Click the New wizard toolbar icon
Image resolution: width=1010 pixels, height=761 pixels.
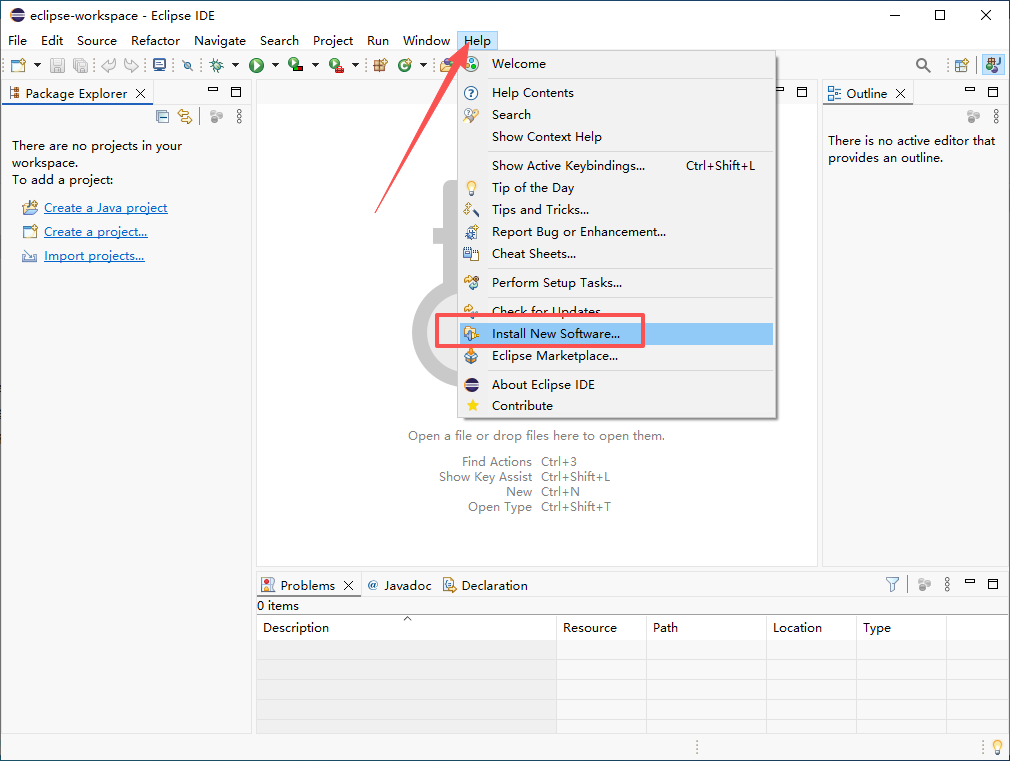click(18, 65)
